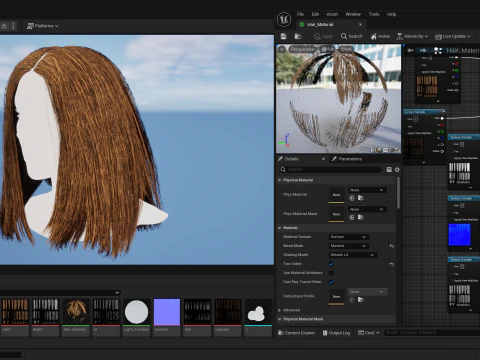Open the Shading Model dropdown
The image size is (480, 360).
[x=353, y=255]
